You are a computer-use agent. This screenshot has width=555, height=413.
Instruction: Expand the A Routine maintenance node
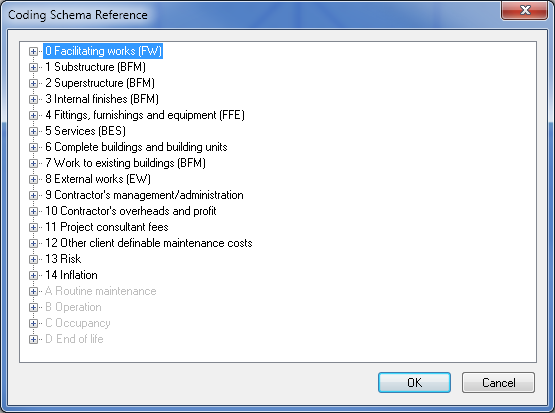point(33,291)
